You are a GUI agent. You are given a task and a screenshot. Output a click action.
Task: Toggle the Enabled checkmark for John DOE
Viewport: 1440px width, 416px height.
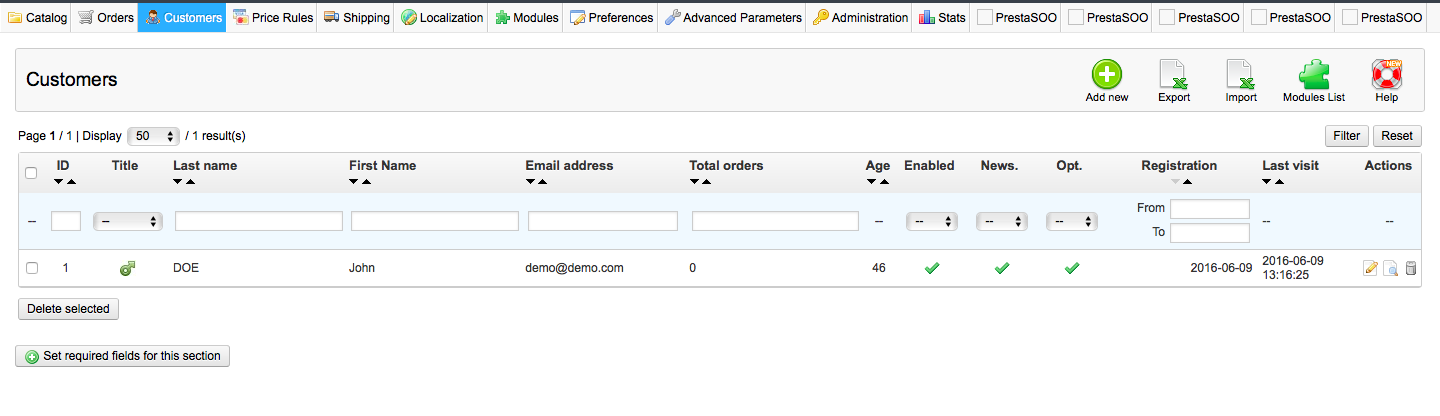click(932, 268)
